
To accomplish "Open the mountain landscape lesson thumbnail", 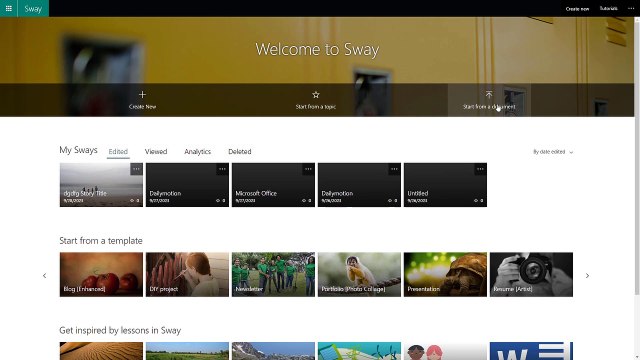I will (x=273, y=351).
